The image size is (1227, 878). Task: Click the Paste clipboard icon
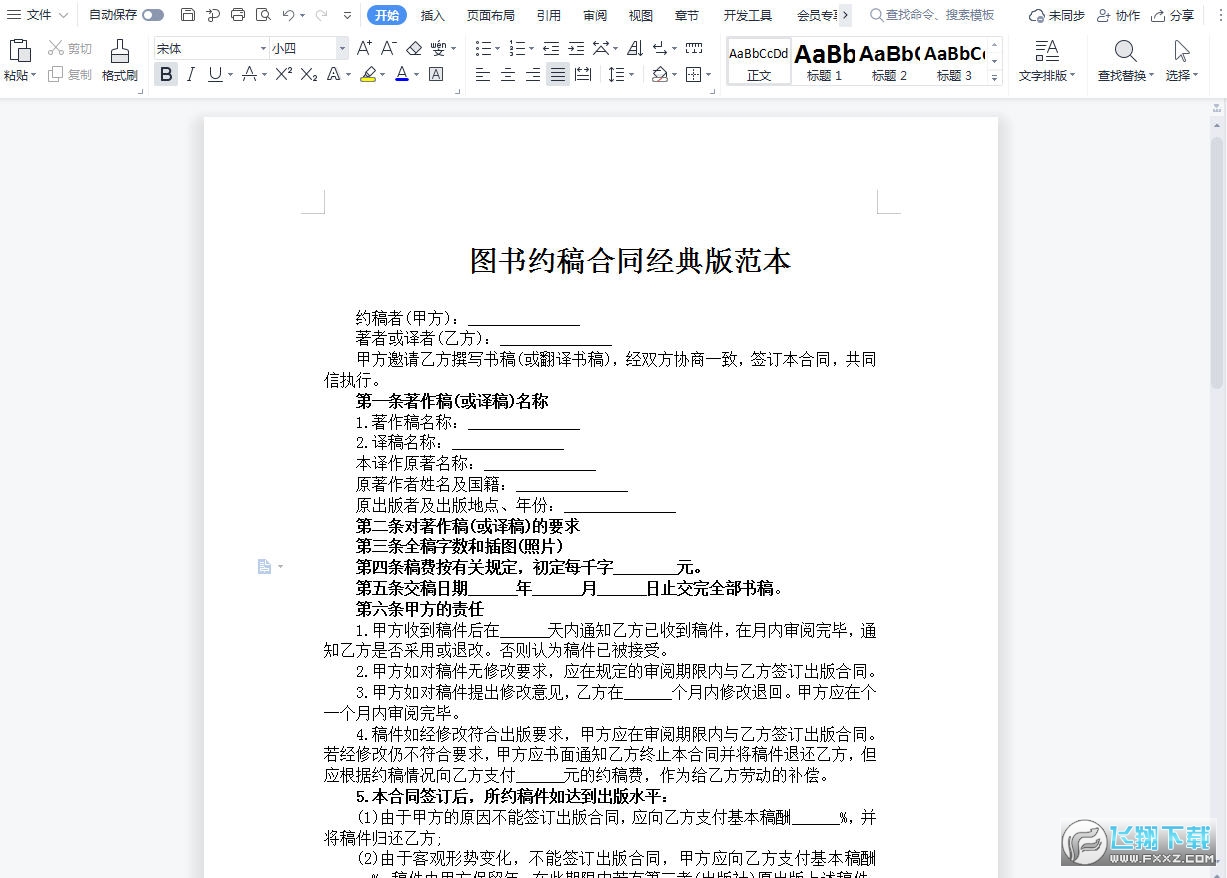click(19, 51)
